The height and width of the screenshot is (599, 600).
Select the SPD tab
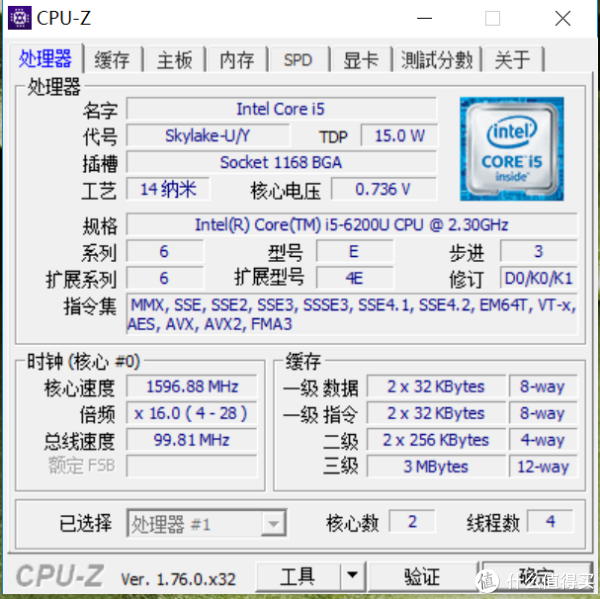298,60
